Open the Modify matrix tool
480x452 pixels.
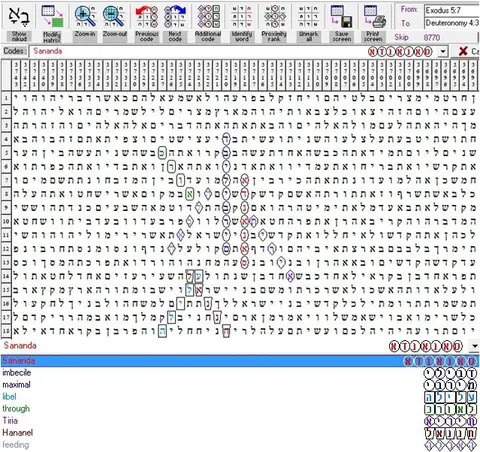52,16
